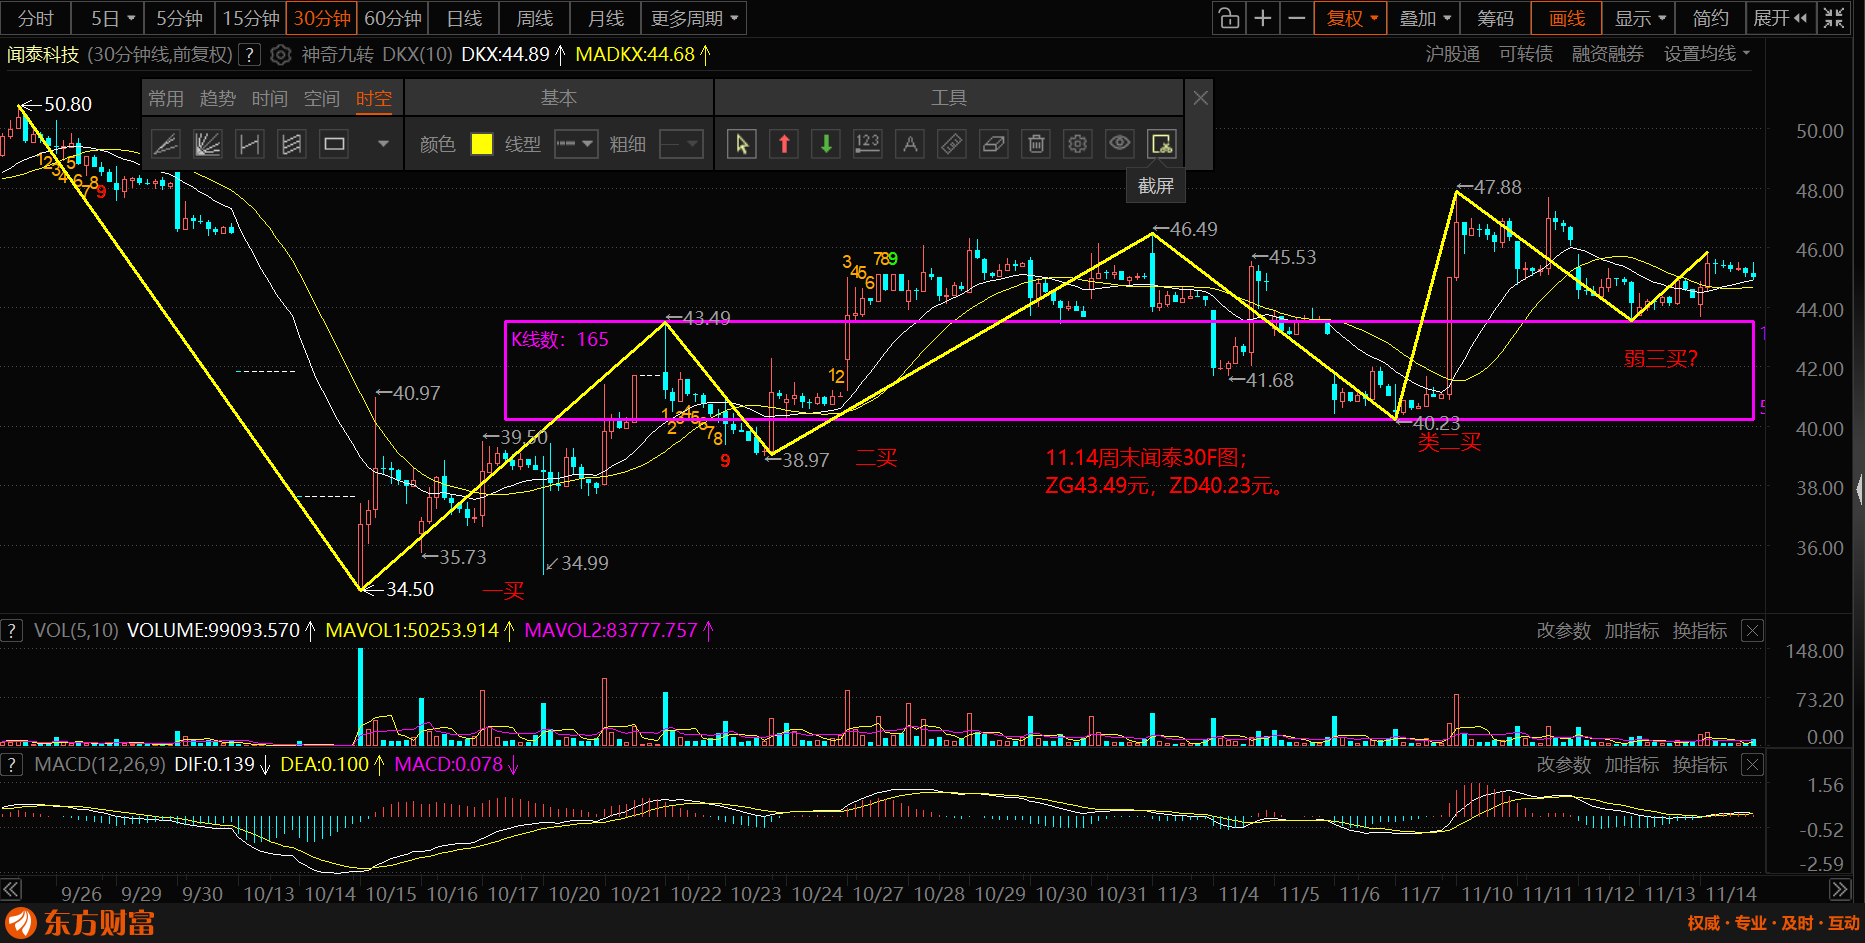Select the 60分钟 period
This screenshot has height=943, width=1865.
coord(393,18)
